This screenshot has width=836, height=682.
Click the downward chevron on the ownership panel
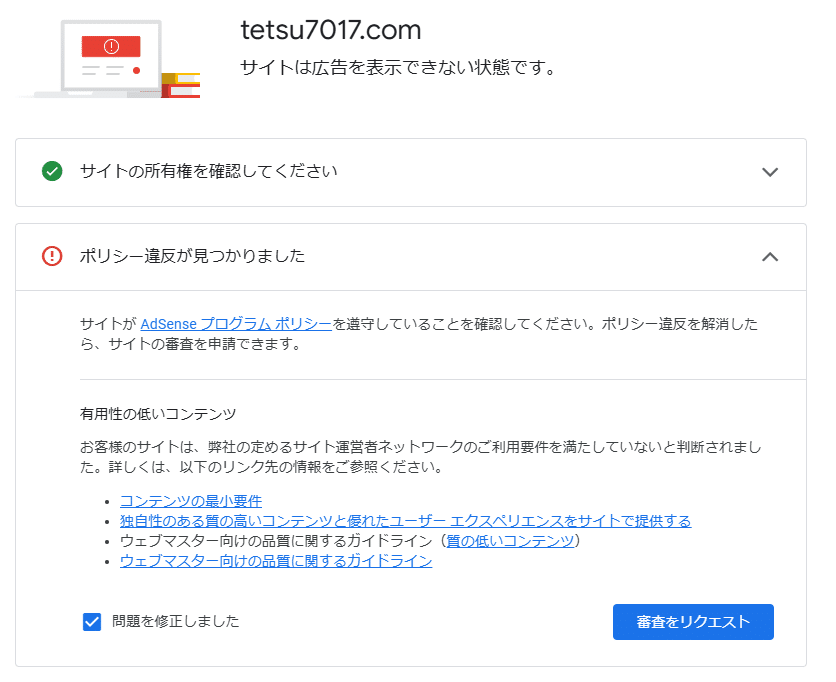770,172
